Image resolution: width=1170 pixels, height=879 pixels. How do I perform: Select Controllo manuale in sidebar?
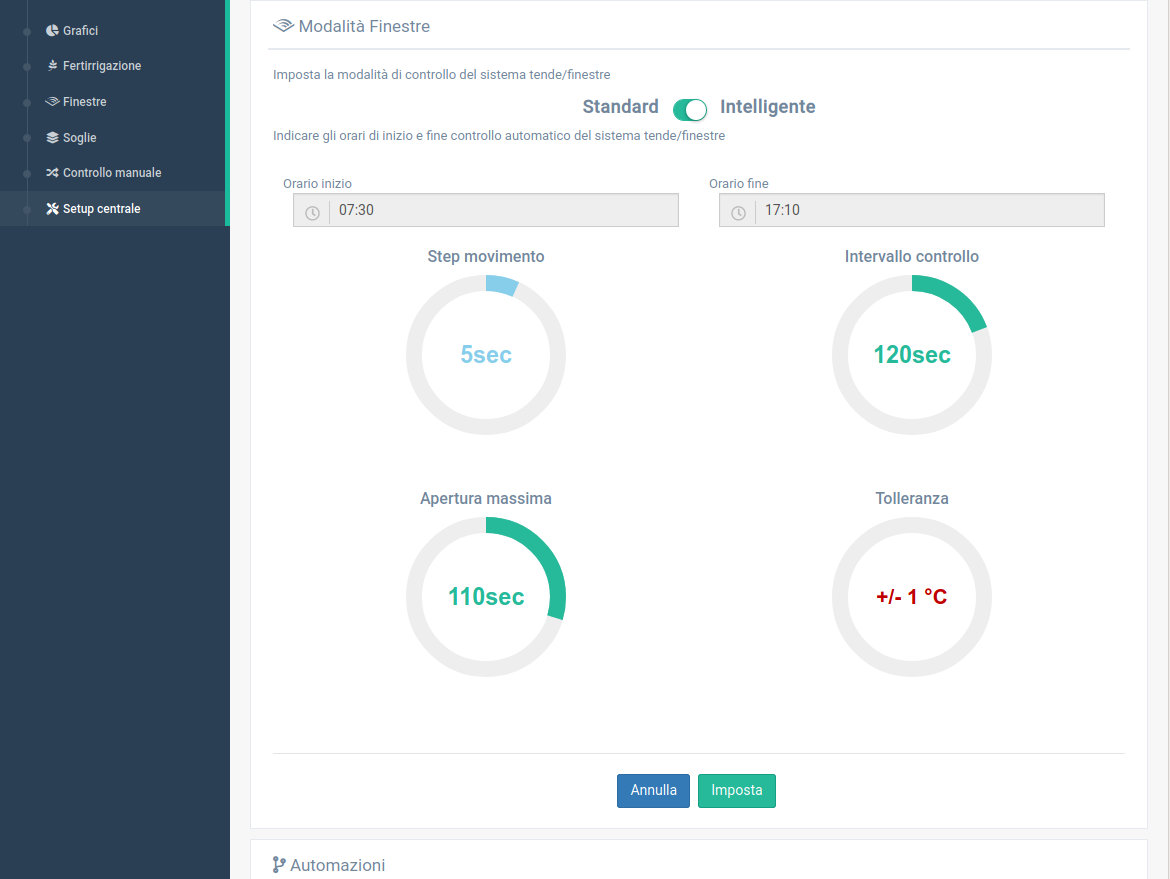click(112, 172)
